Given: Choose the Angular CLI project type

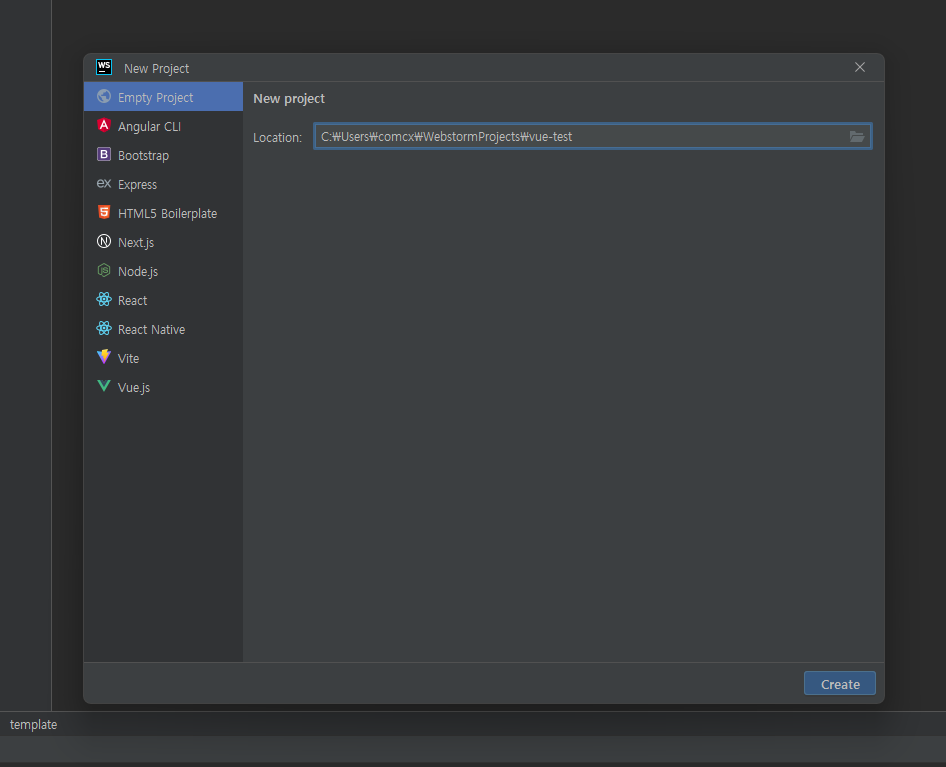Looking at the screenshot, I should (163, 126).
